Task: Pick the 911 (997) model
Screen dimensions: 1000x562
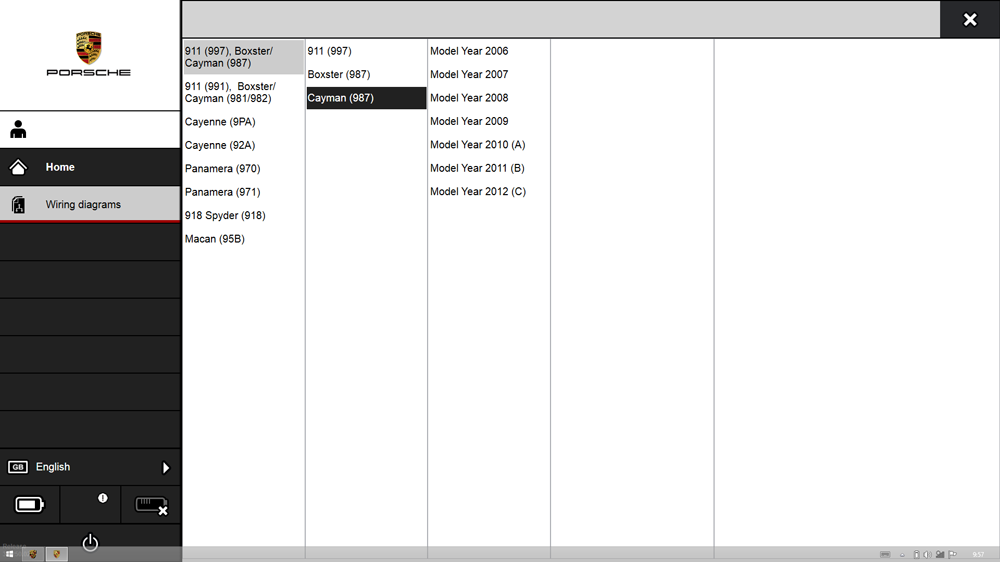Action: (366, 51)
